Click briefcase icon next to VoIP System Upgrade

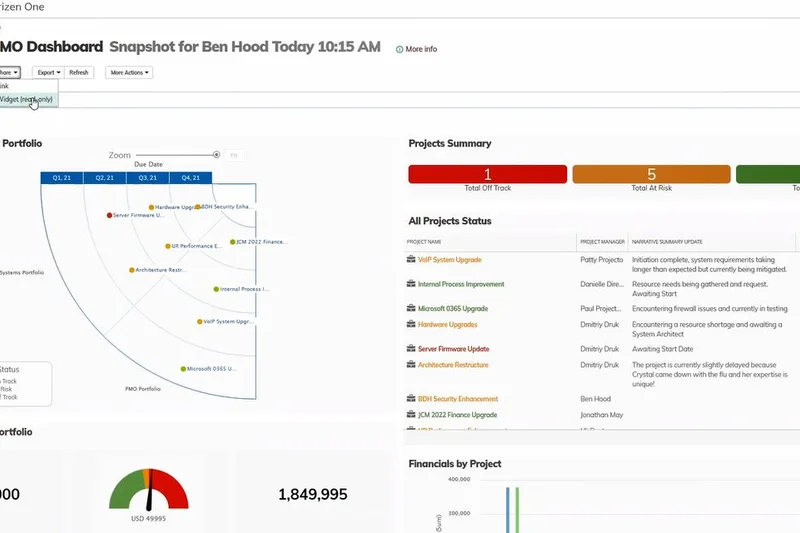411,260
